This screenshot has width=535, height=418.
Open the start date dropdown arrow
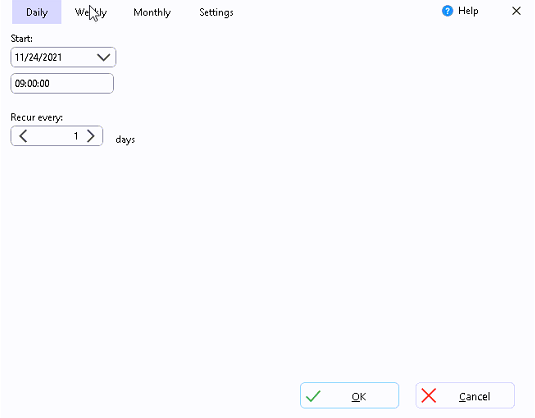[x=103, y=57]
